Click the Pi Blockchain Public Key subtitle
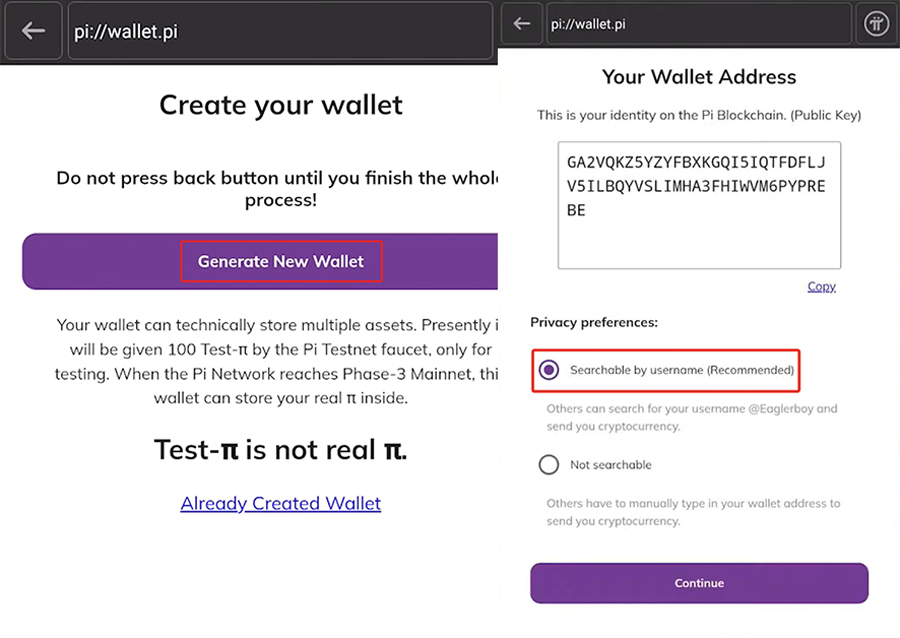This screenshot has height=638, width=900. pyautogui.click(x=699, y=116)
